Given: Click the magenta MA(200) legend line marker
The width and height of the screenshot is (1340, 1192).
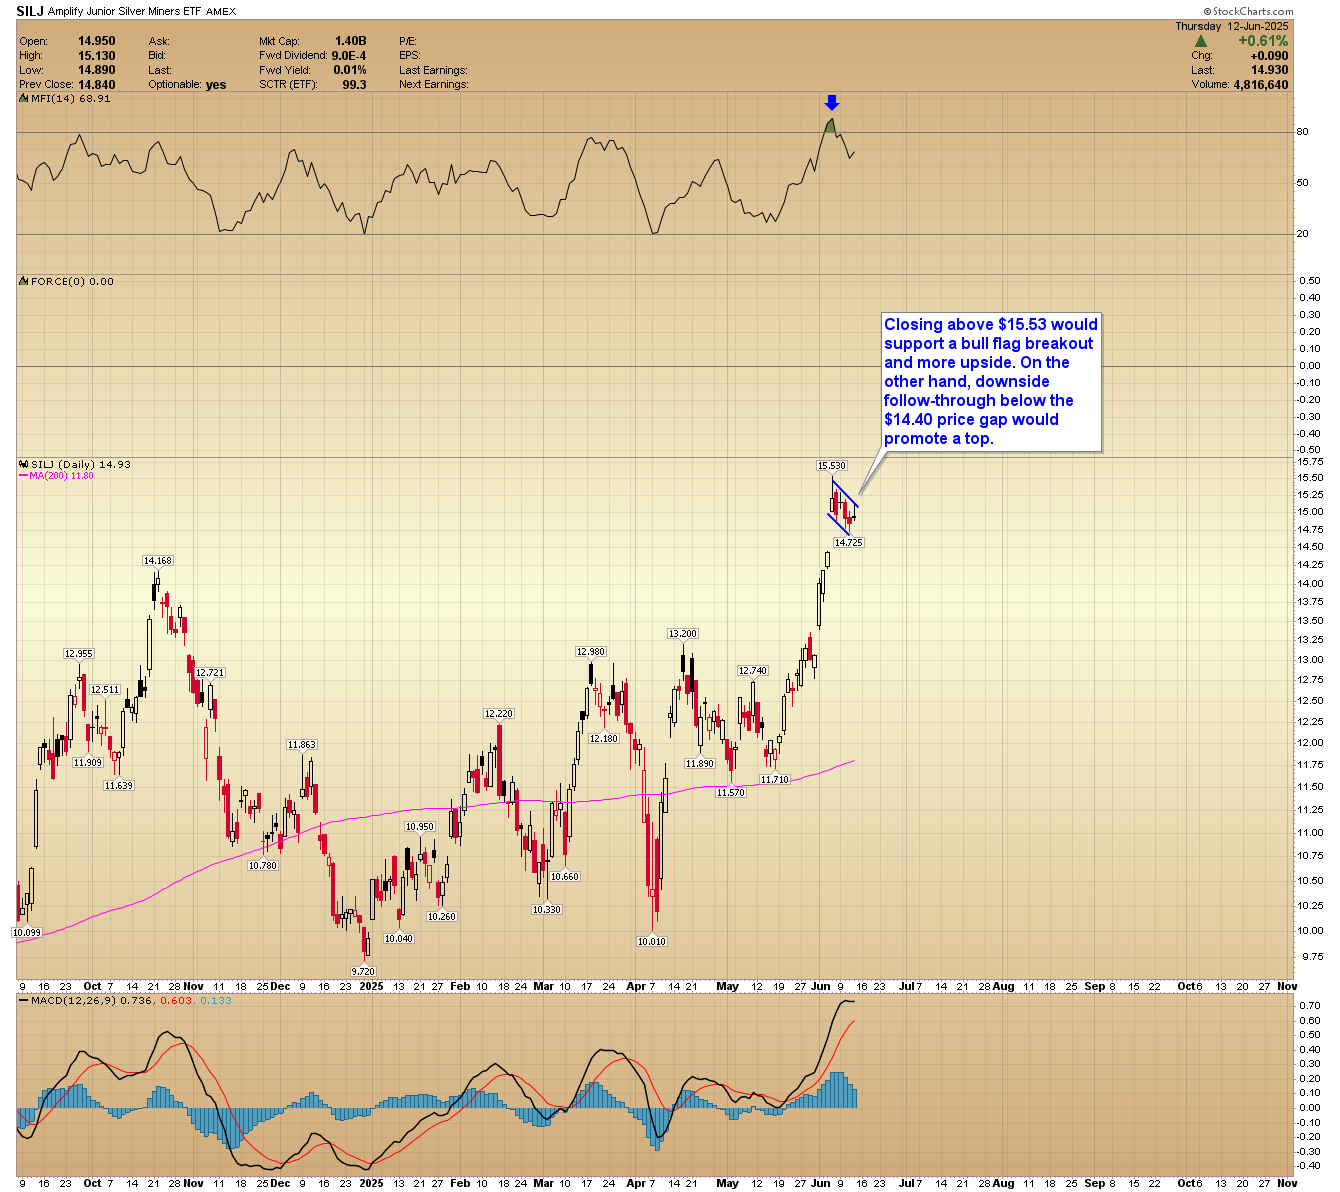Looking at the screenshot, I should pos(24,476).
